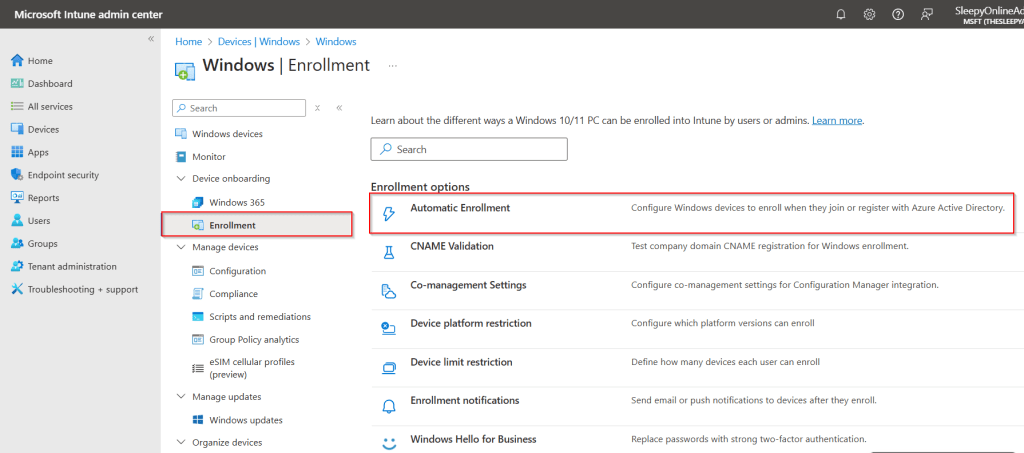This screenshot has height=453, width=1024.
Task: Expand the Organize devices section
Action: (x=180, y=442)
